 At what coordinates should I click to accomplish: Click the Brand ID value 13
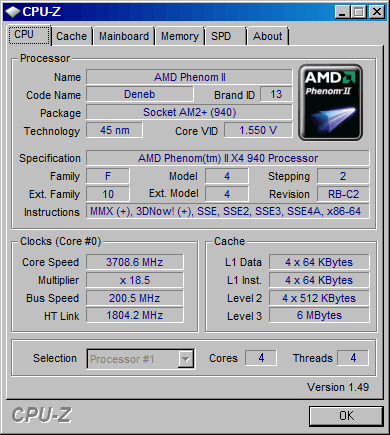276,94
